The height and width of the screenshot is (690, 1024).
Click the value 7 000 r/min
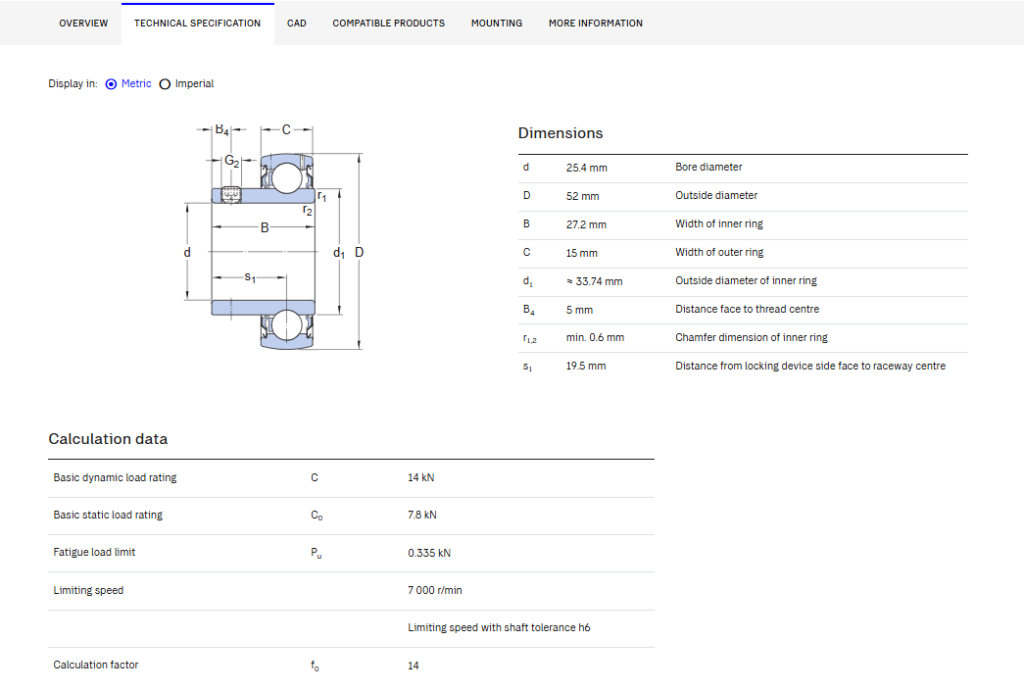[435, 590]
